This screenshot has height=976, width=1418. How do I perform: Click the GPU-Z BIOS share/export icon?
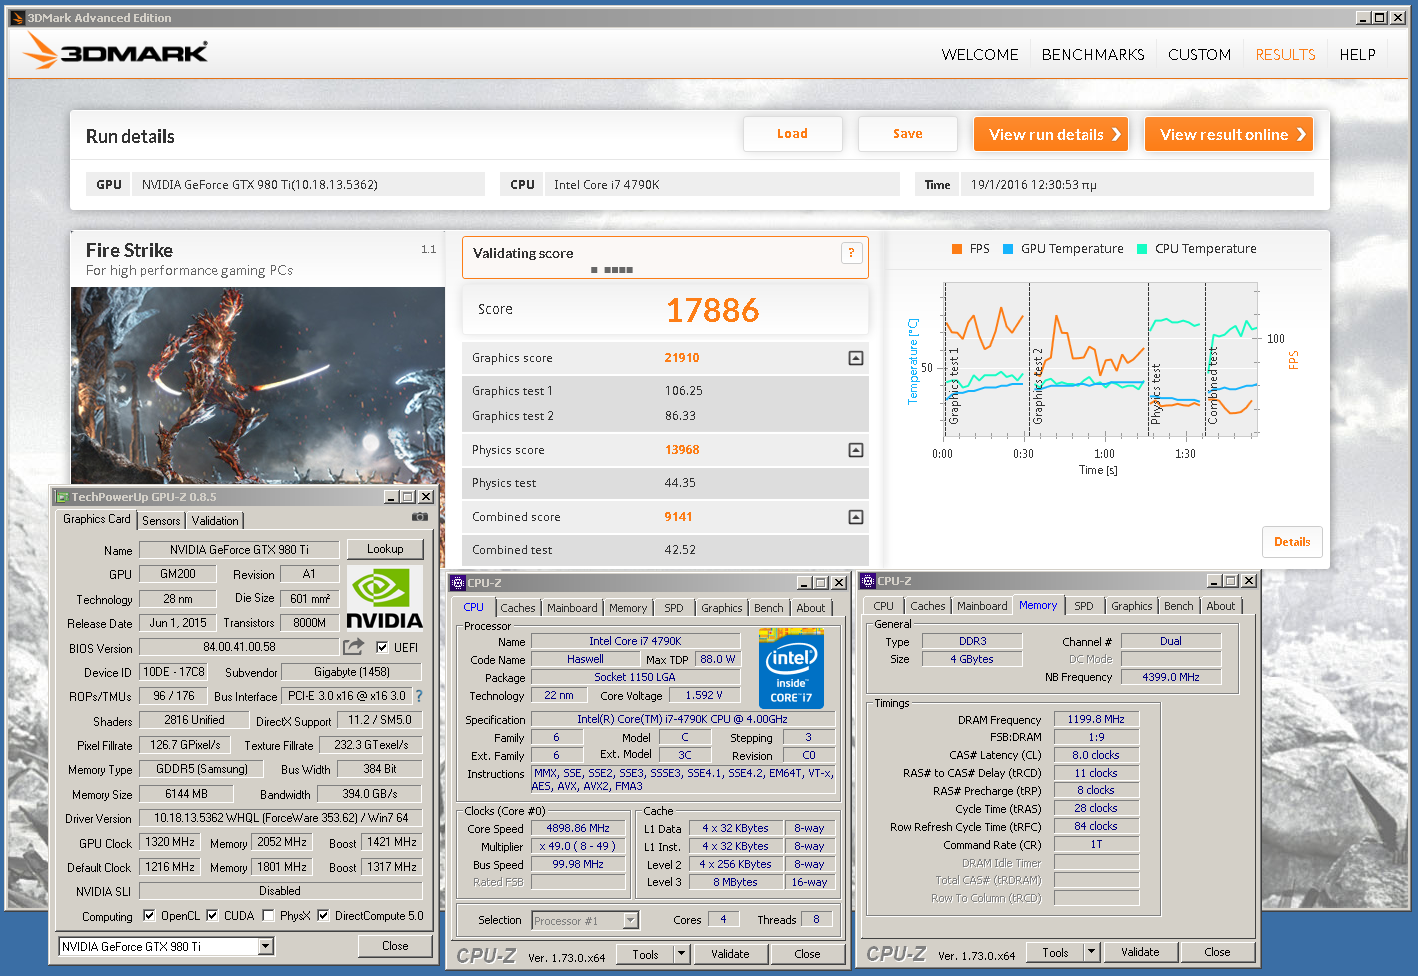[x=354, y=647]
